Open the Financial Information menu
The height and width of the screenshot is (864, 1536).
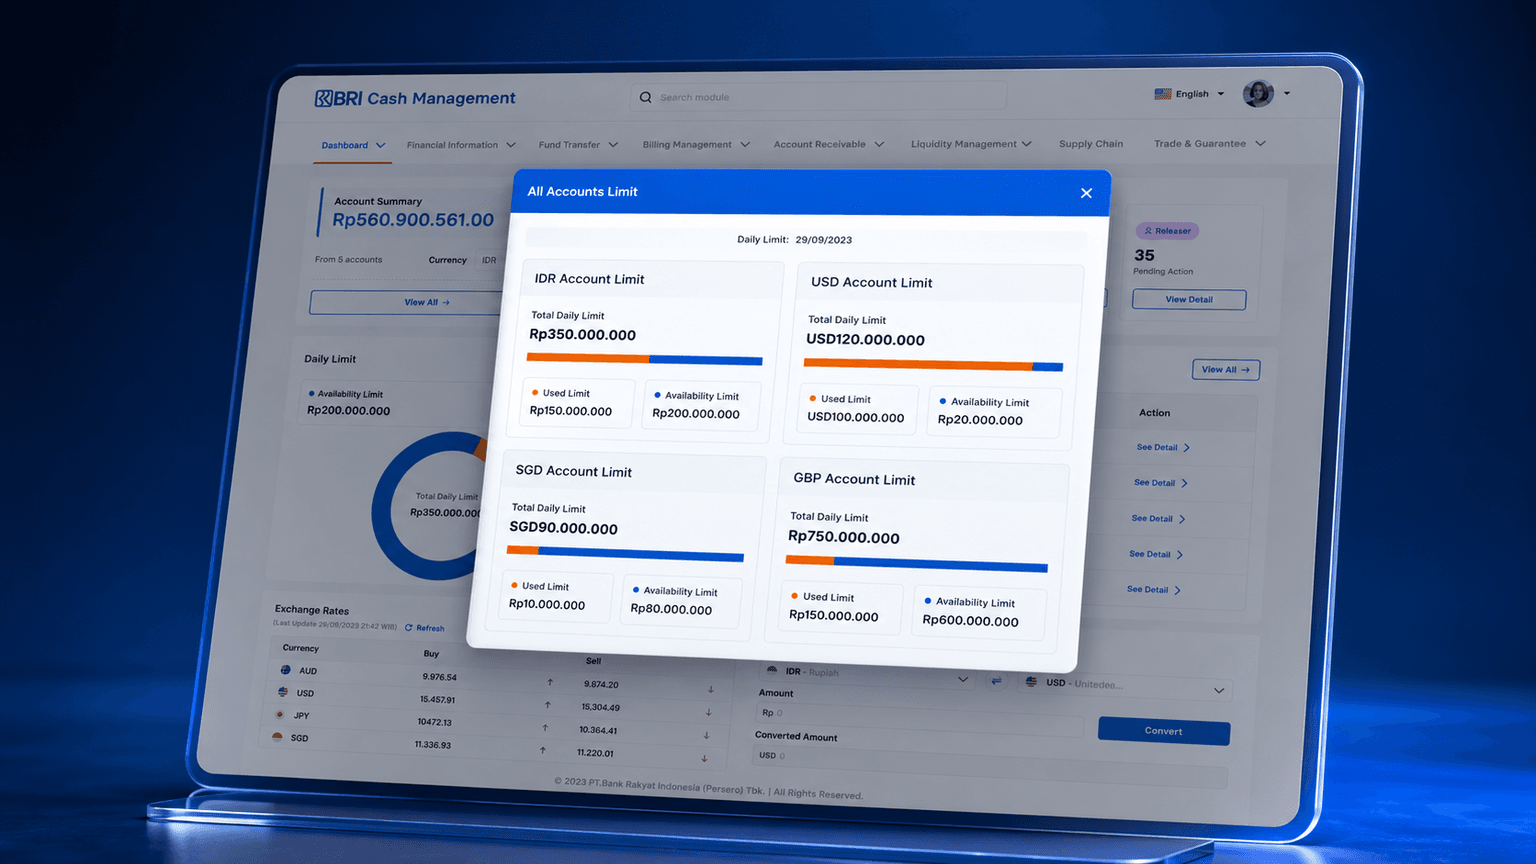(x=461, y=145)
